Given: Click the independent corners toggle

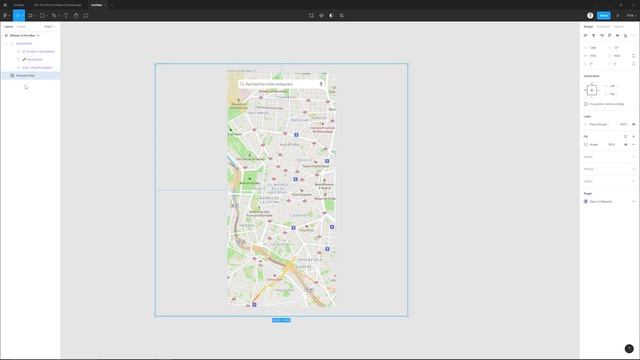Looking at the screenshot, I should pyautogui.click(x=633, y=64).
